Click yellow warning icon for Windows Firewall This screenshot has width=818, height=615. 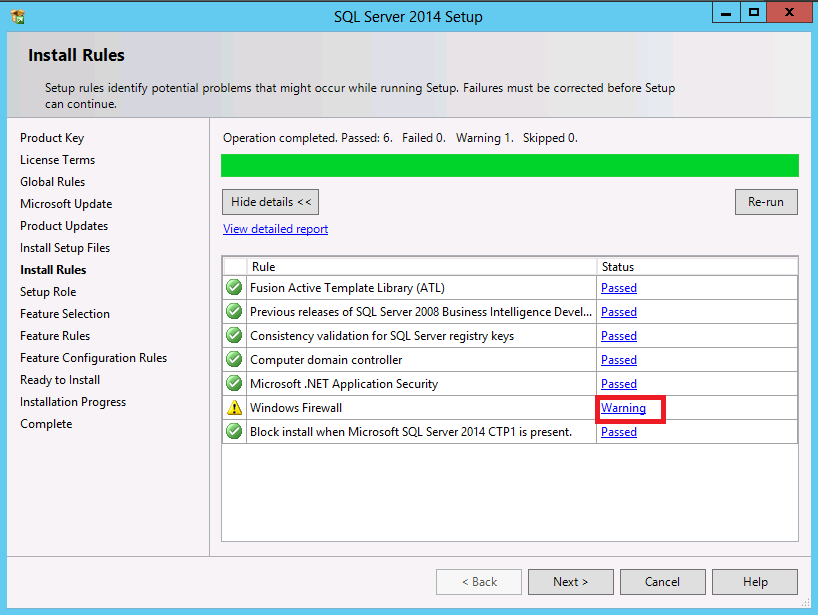[234, 407]
